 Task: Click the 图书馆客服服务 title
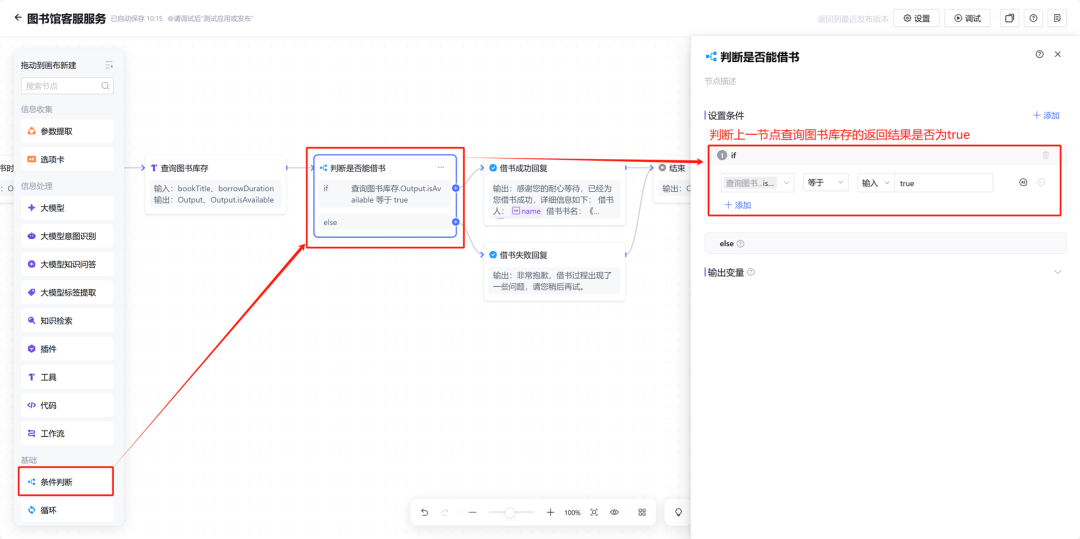(67, 19)
